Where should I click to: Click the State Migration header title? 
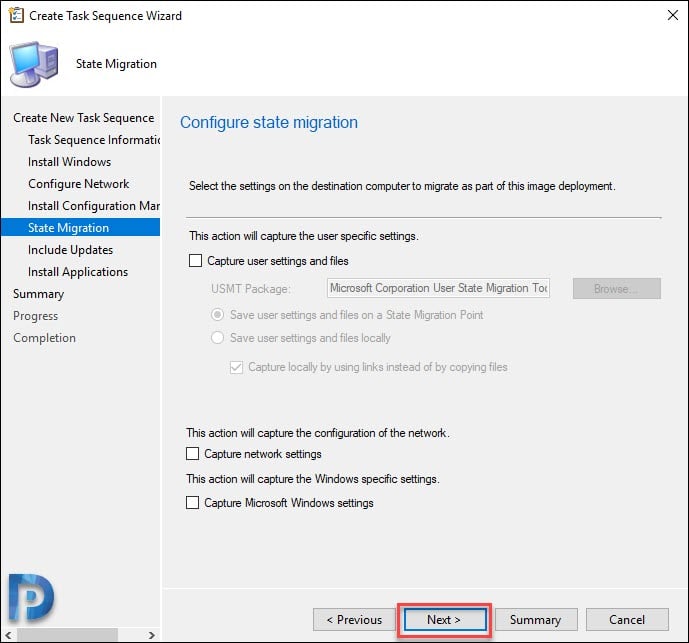[x=116, y=64]
